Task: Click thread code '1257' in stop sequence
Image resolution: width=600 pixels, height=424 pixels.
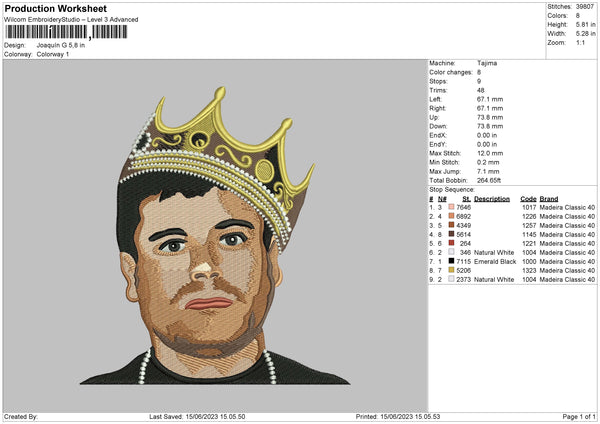Action: click(529, 225)
